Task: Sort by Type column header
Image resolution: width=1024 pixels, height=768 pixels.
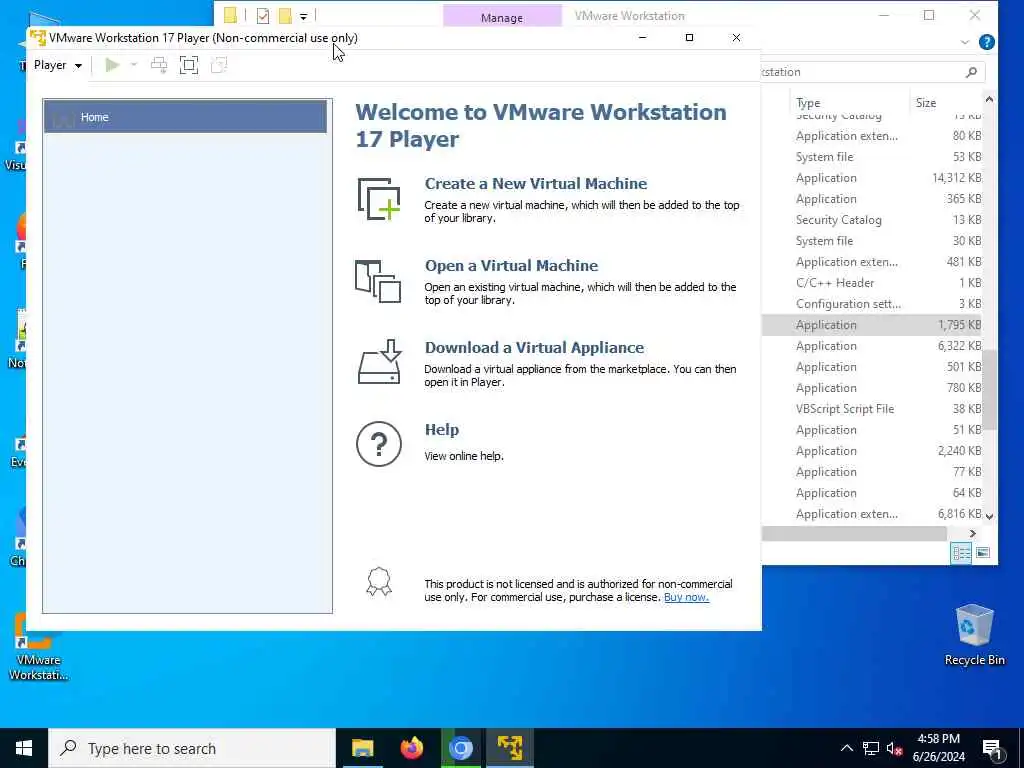Action: click(x=808, y=103)
